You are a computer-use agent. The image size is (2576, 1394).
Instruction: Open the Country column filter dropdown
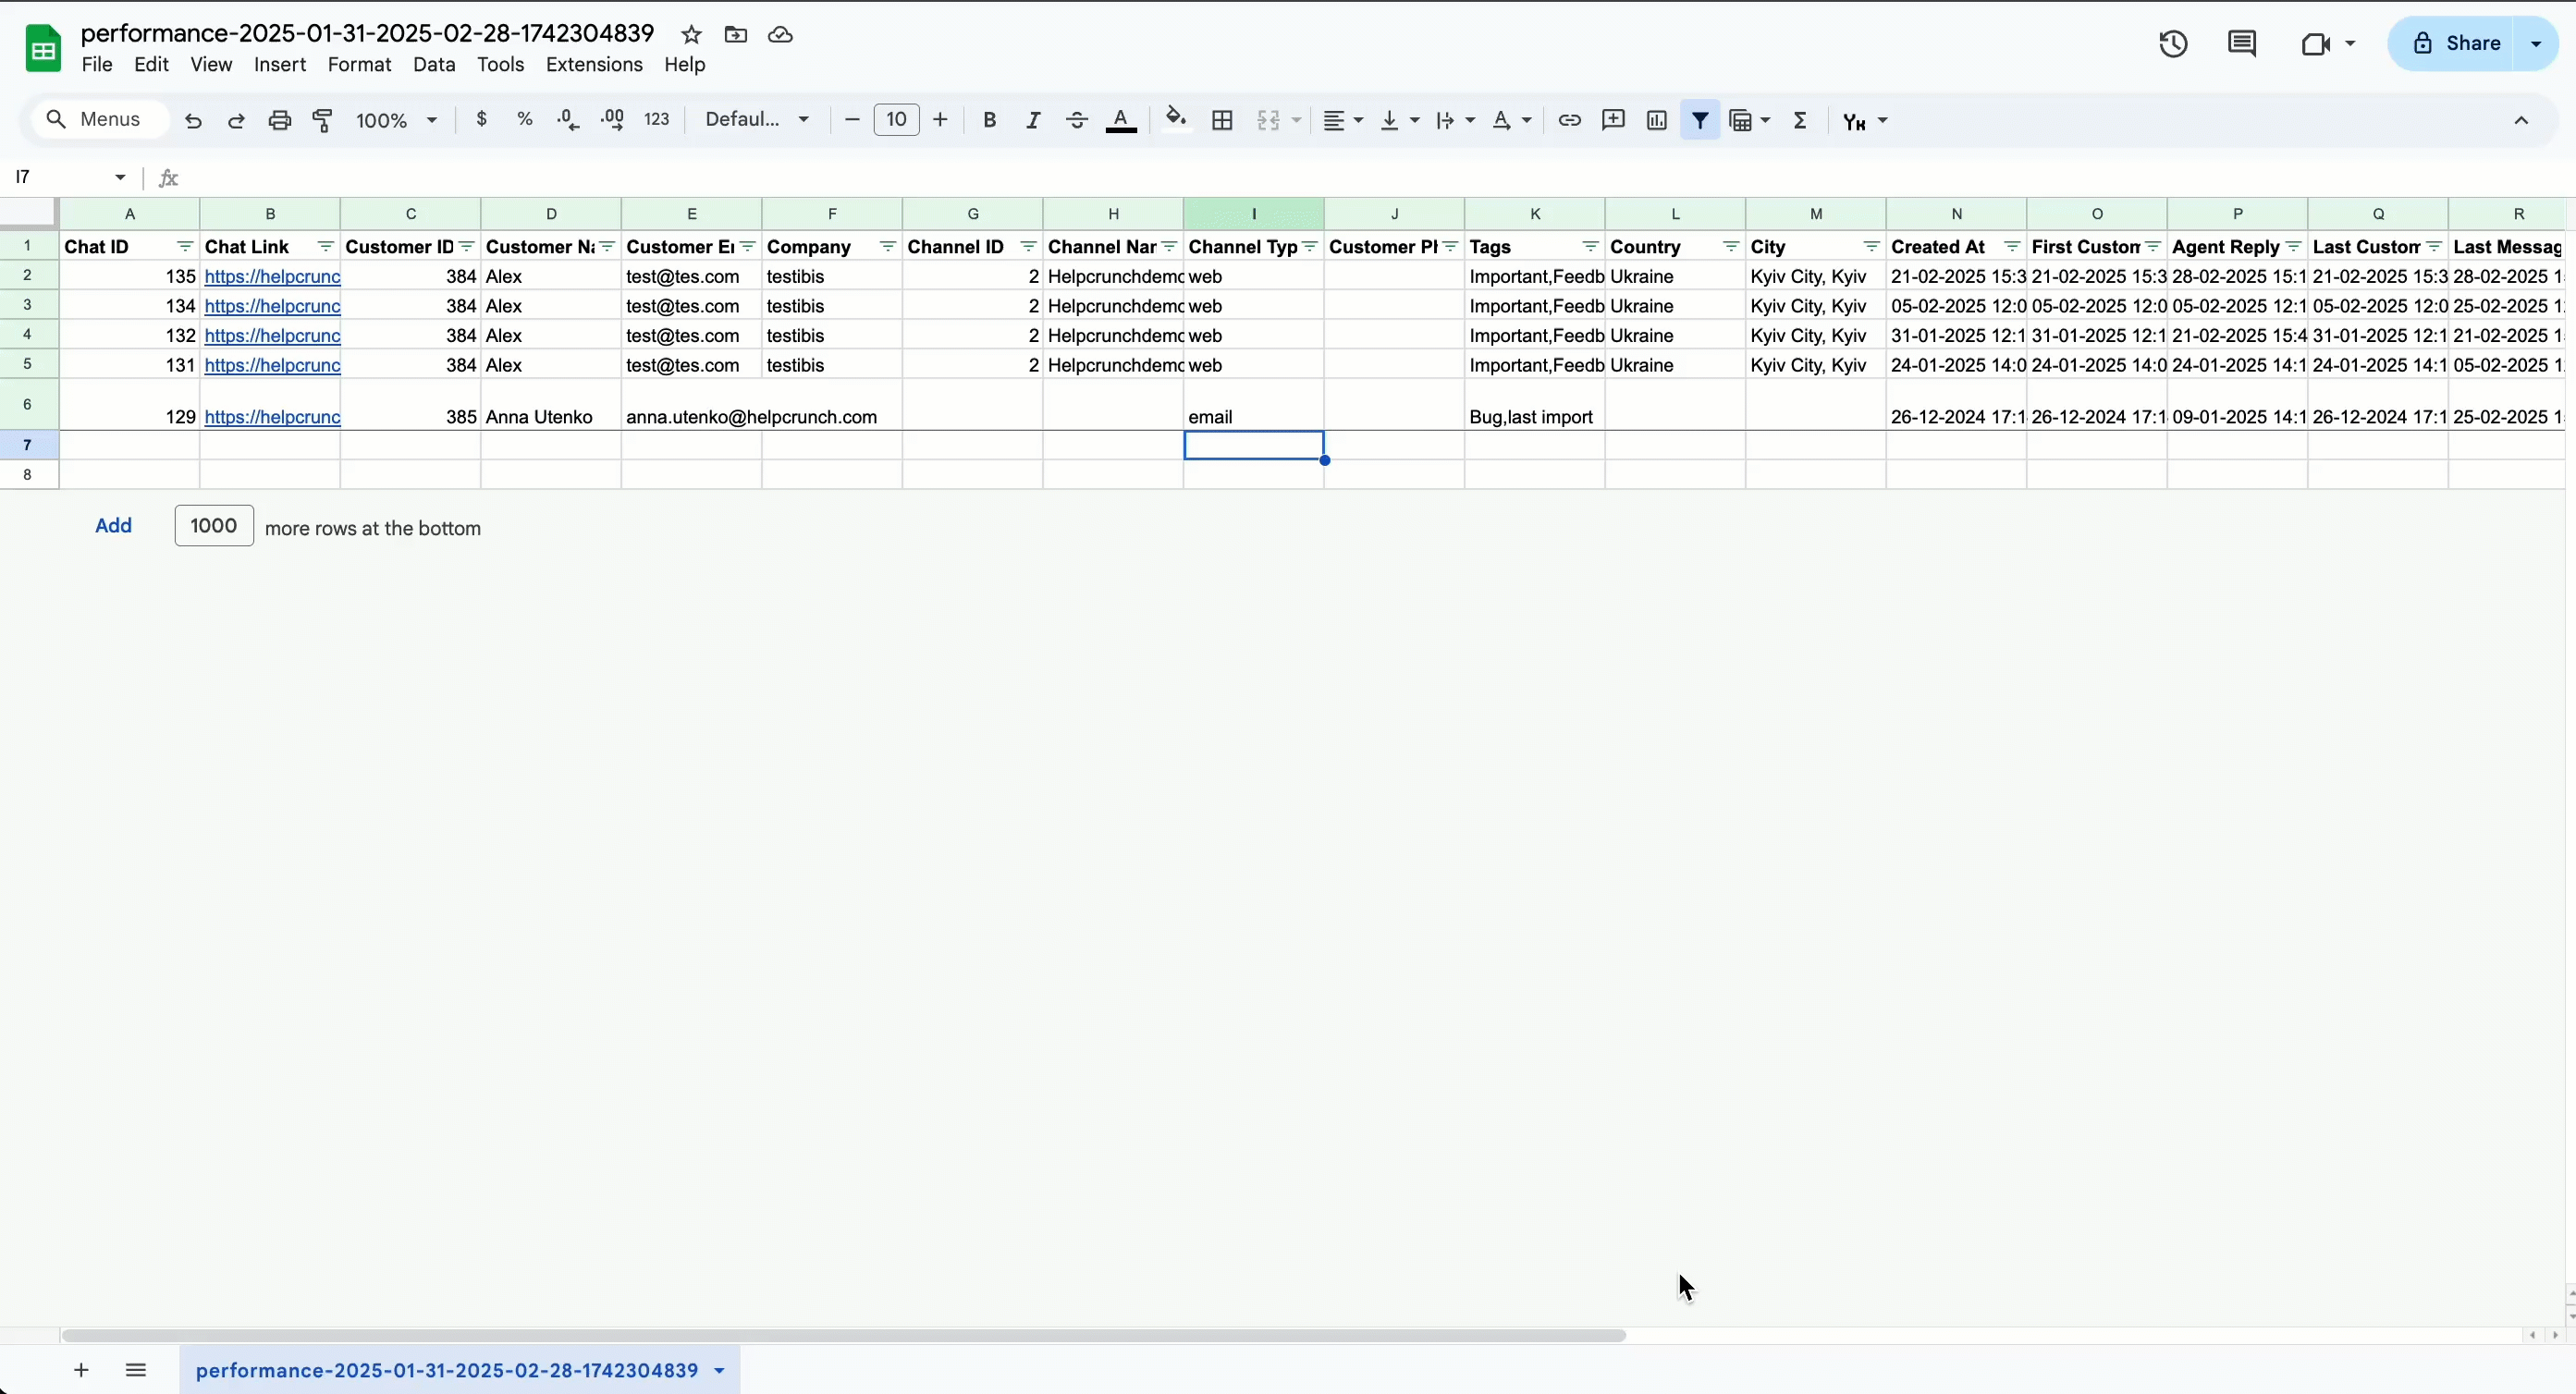point(1731,246)
